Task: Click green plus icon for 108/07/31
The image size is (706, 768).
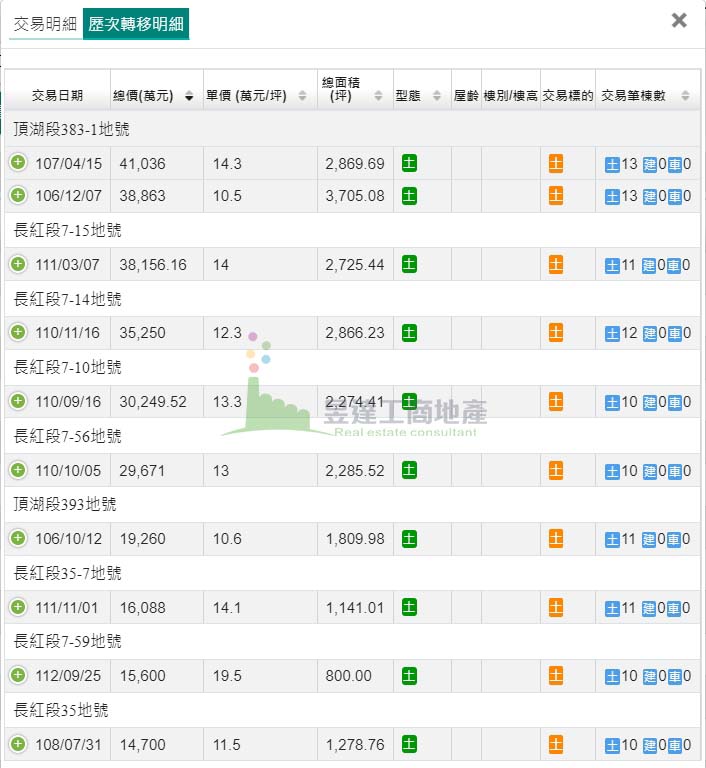Action: tap(18, 744)
